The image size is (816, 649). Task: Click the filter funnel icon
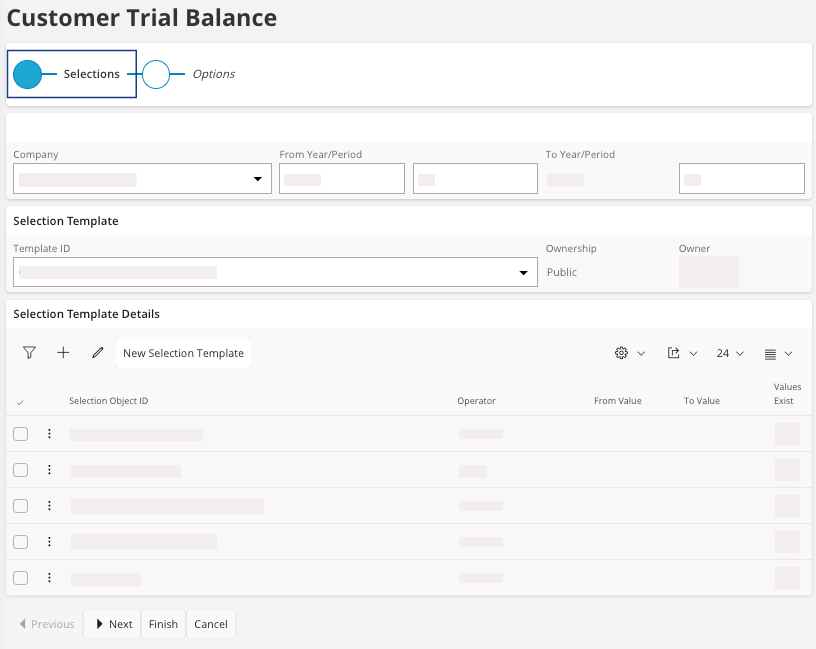[x=29, y=353]
